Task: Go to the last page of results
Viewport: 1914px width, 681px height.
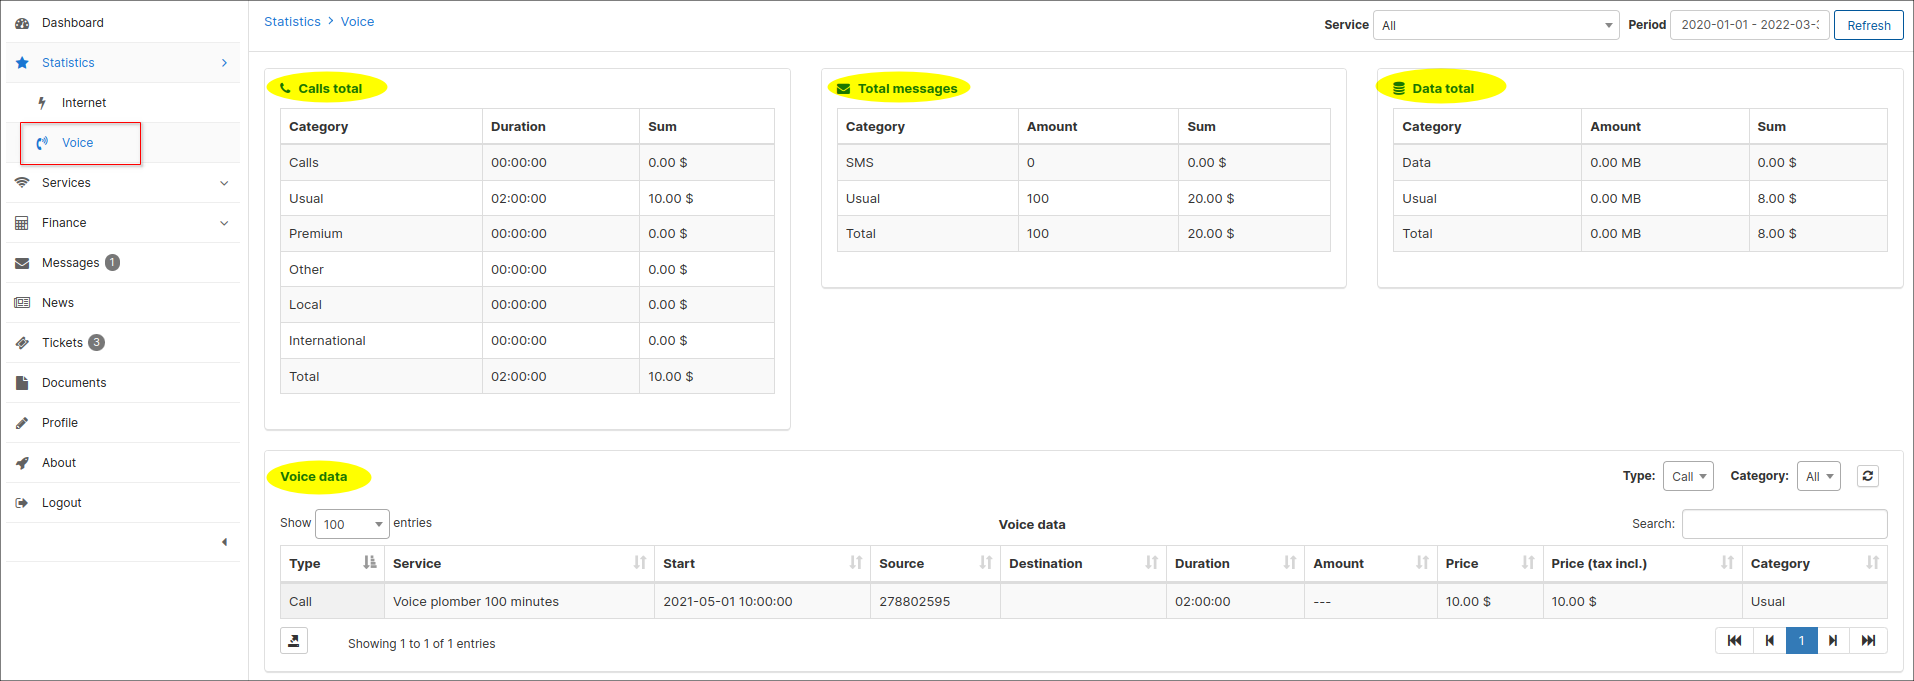Action: click(x=1868, y=641)
